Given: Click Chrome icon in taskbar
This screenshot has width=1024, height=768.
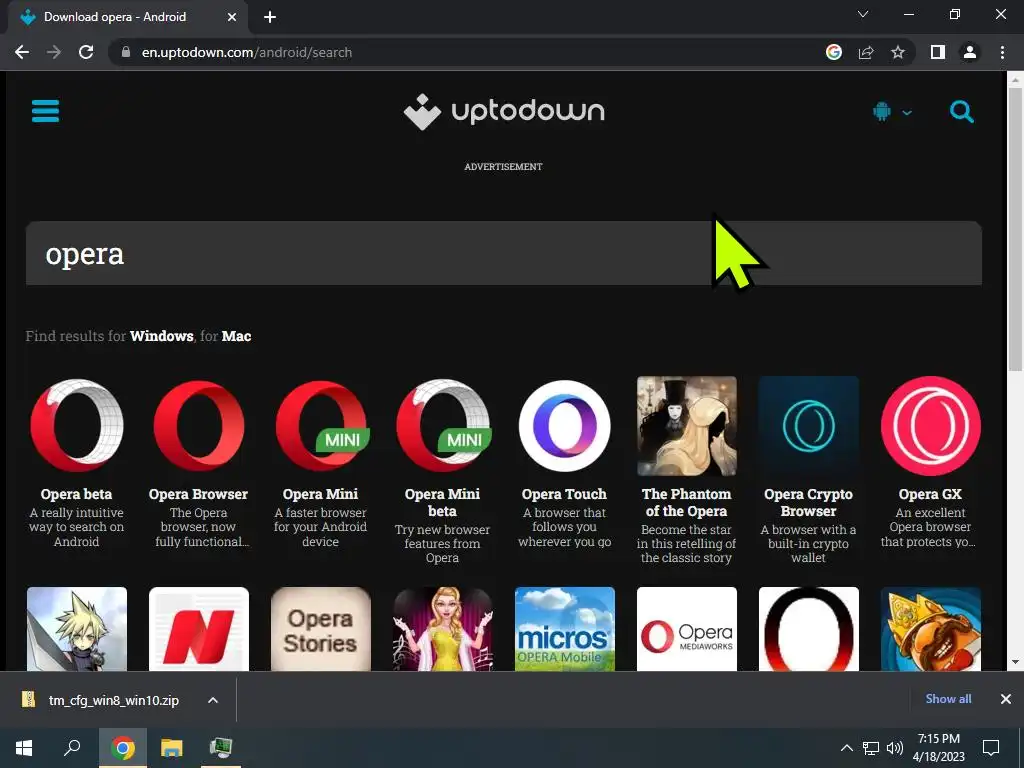Looking at the screenshot, I should [123, 747].
